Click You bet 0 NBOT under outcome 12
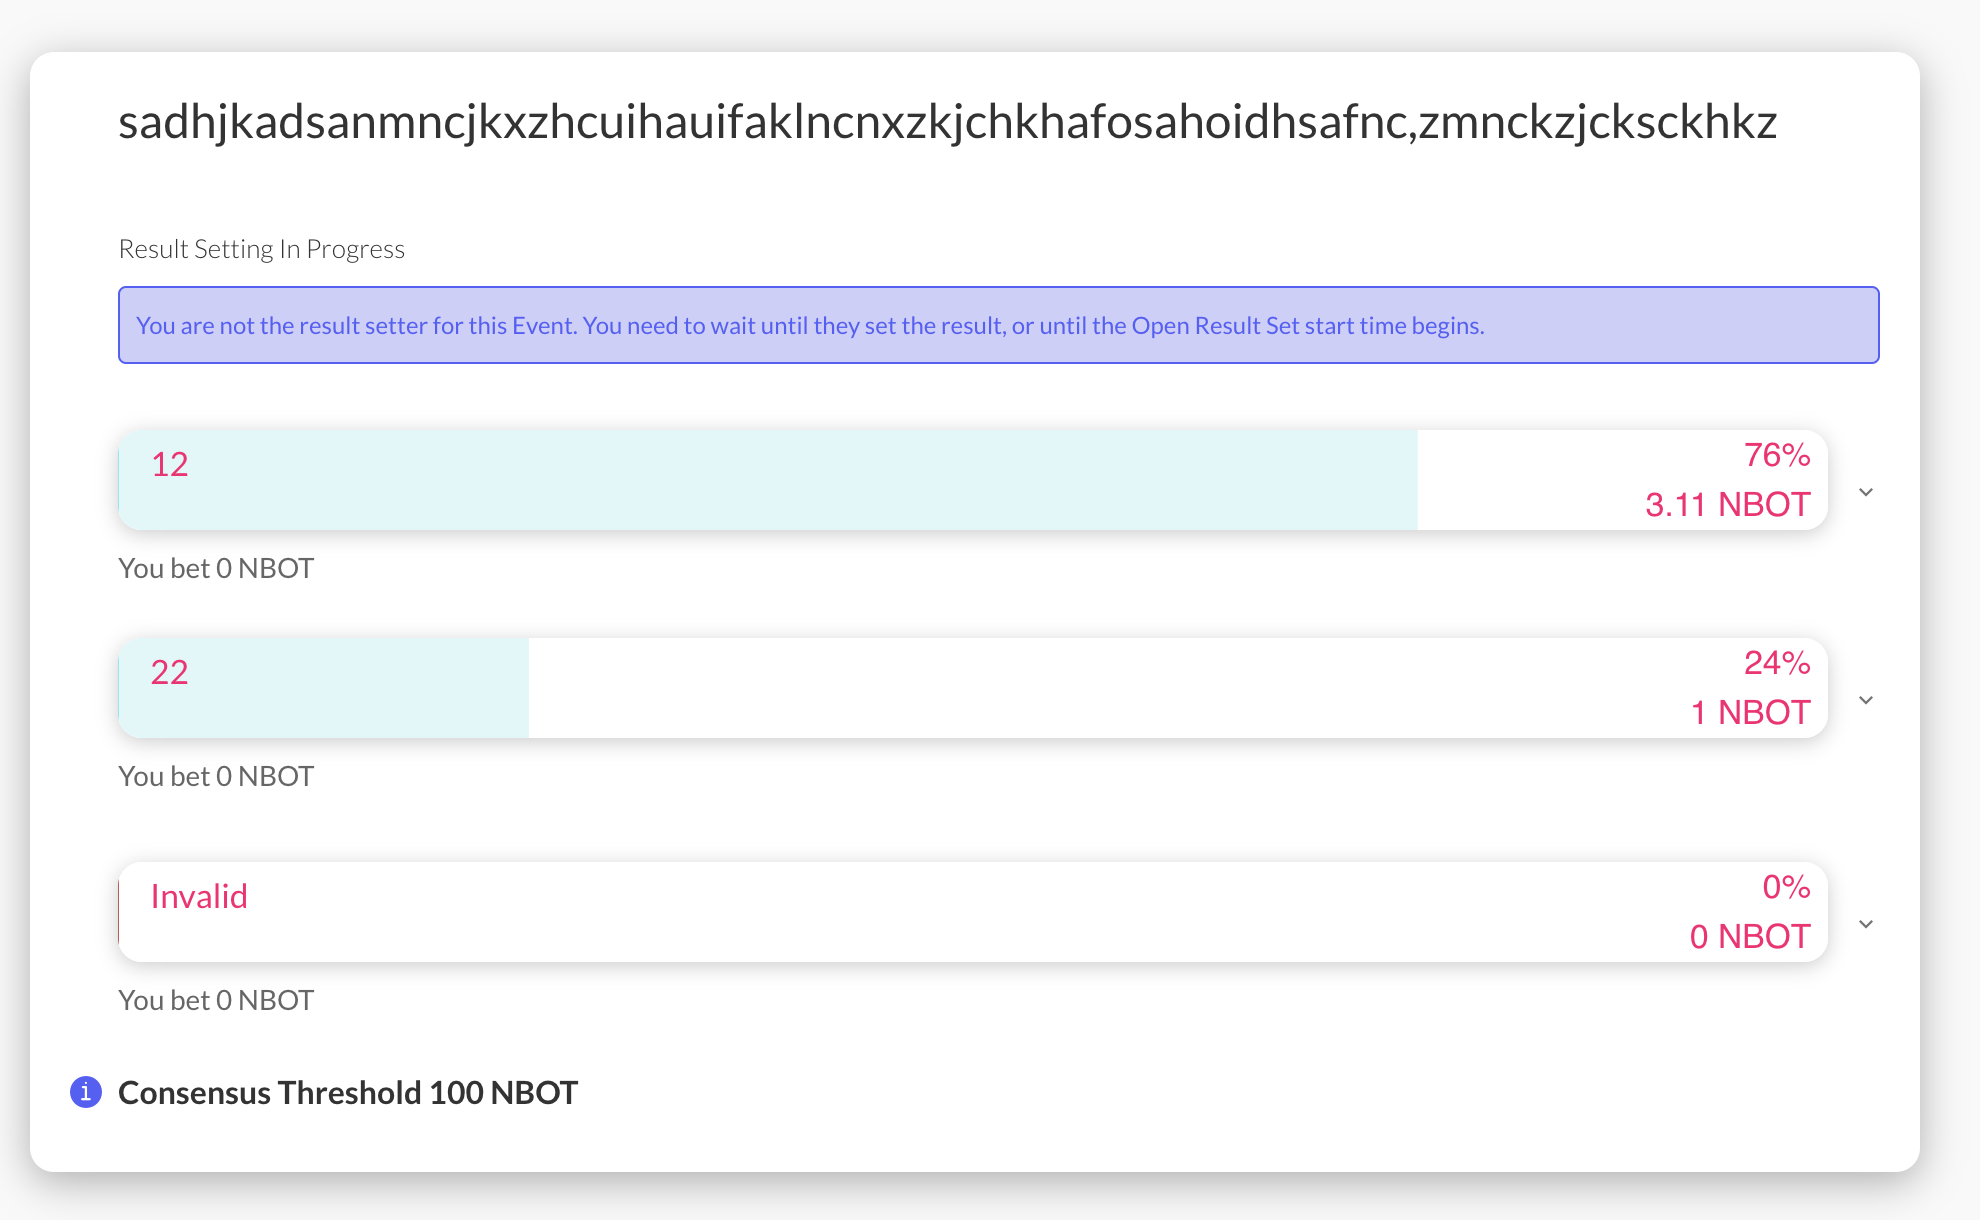This screenshot has height=1220, width=1980. 215,567
